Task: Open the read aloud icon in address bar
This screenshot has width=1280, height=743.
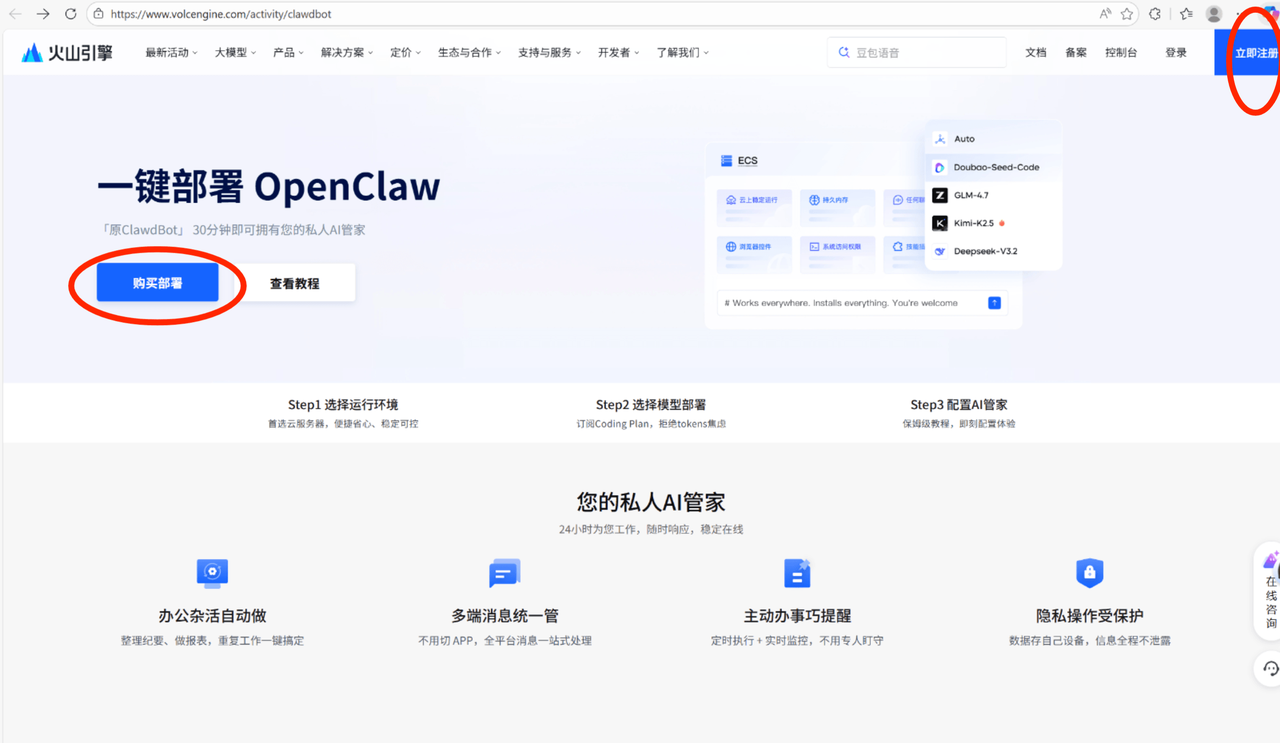Action: [1105, 14]
